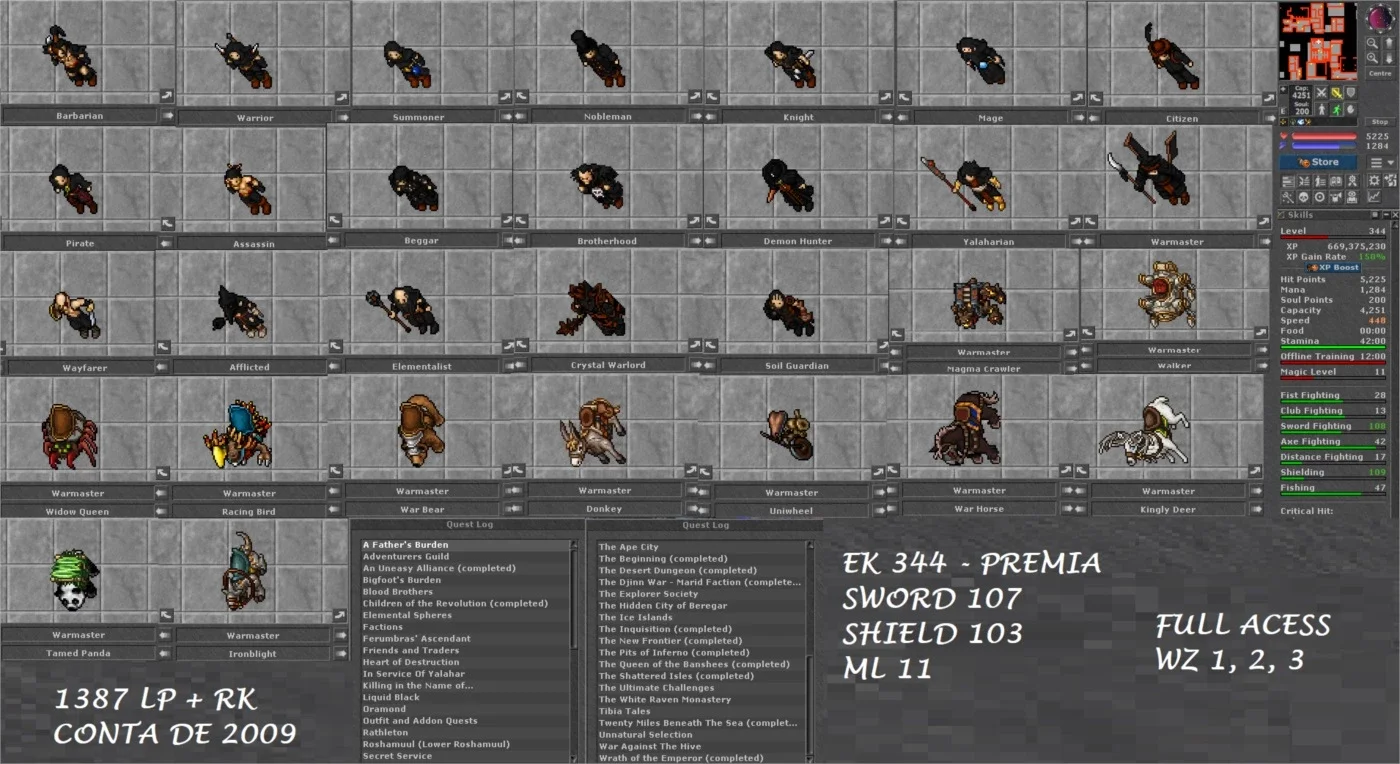
Task: Open the ribbon badge icon in the button row
Action: pyautogui.click(x=1352, y=181)
